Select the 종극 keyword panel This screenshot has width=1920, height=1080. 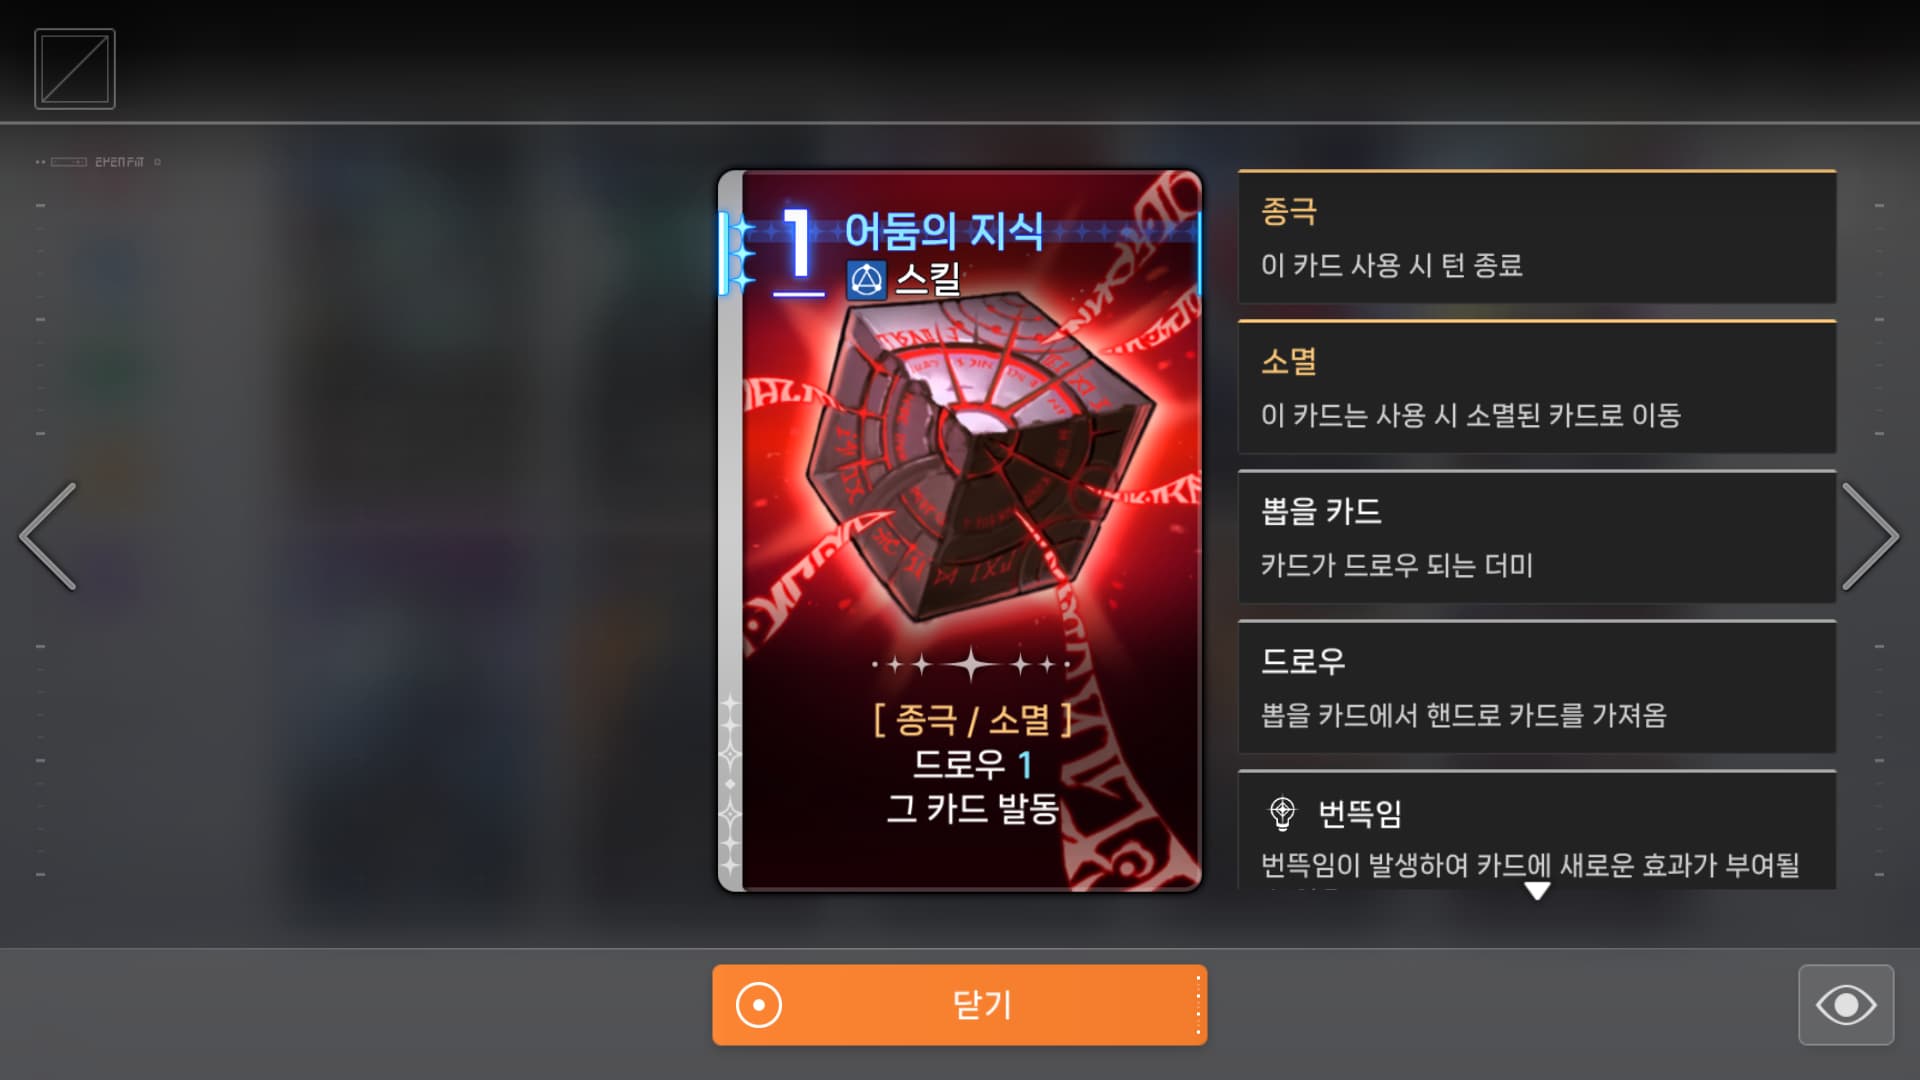(1537, 237)
